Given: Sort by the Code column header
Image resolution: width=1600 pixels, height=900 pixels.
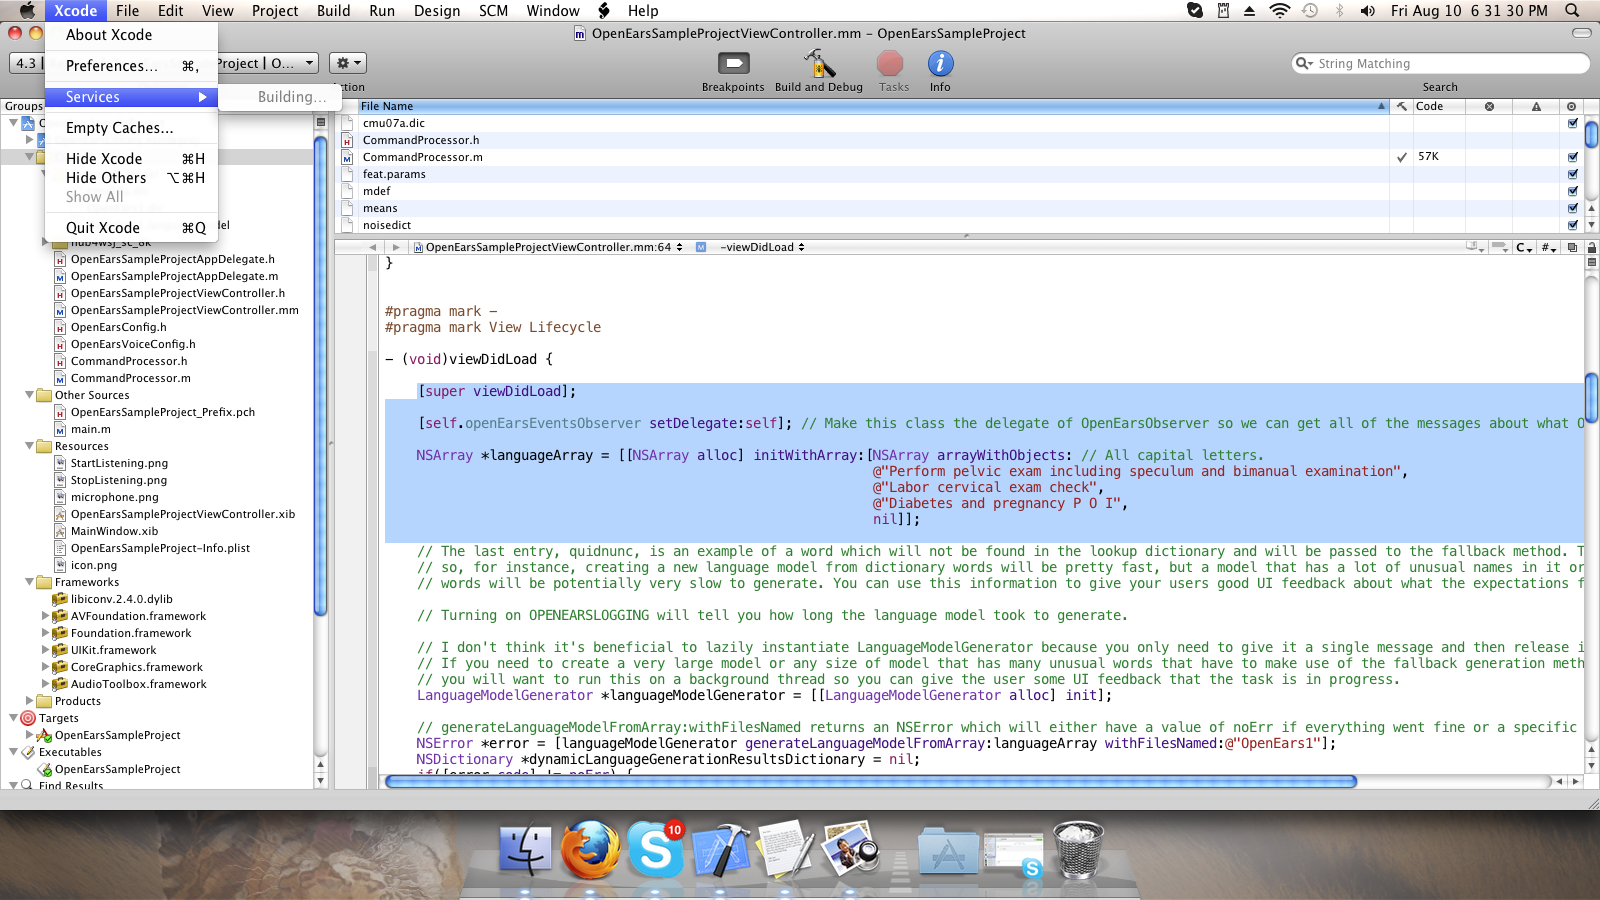Looking at the screenshot, I should click(1438, 106).
